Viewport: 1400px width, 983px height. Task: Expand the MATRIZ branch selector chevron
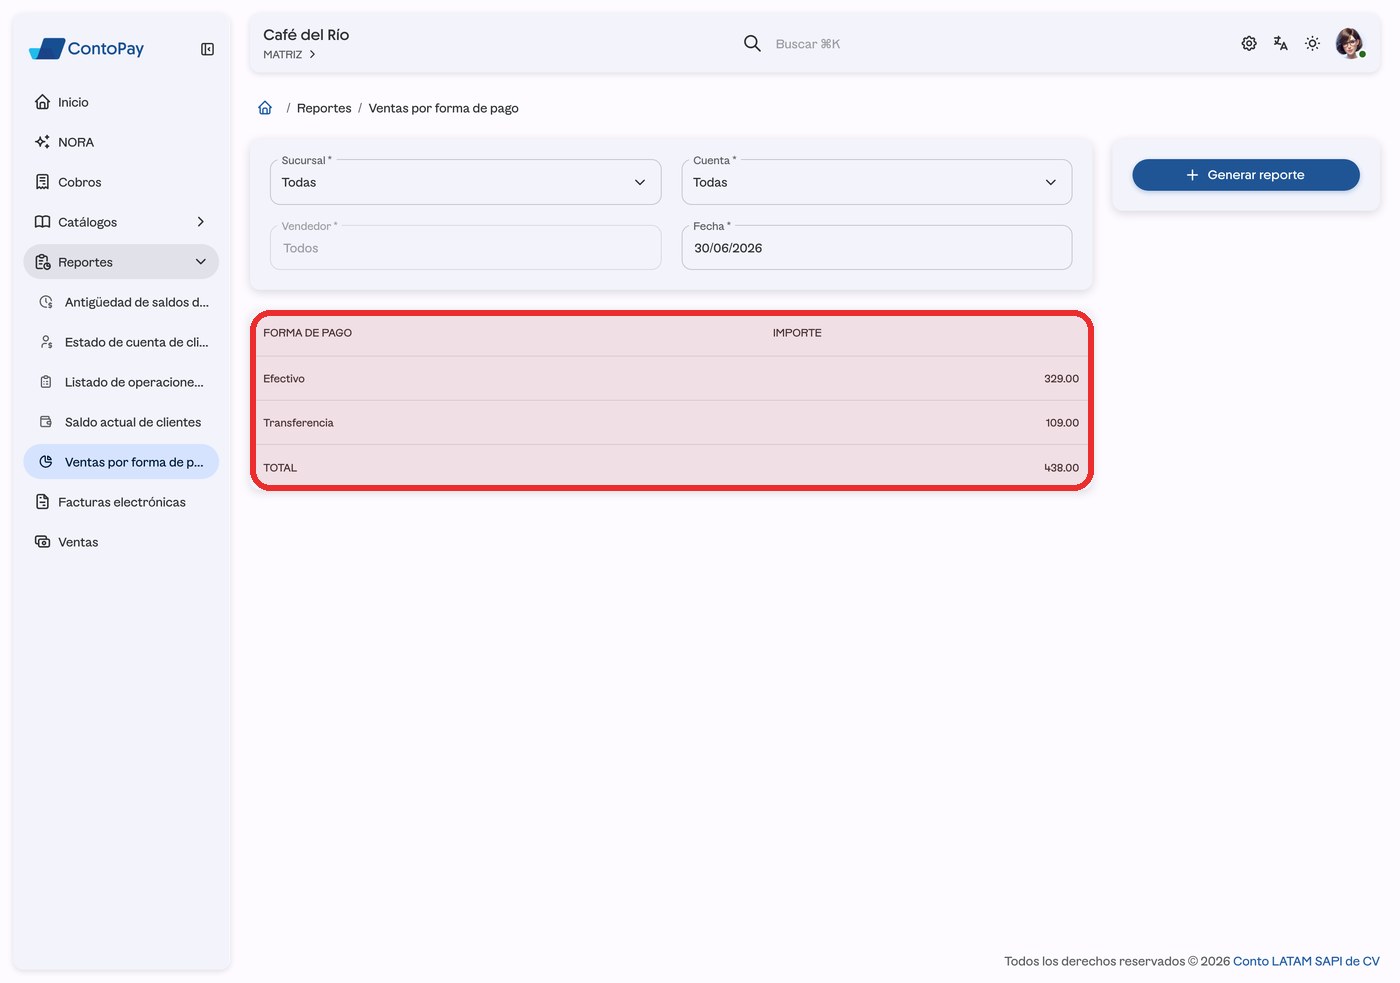click(312, 55)
